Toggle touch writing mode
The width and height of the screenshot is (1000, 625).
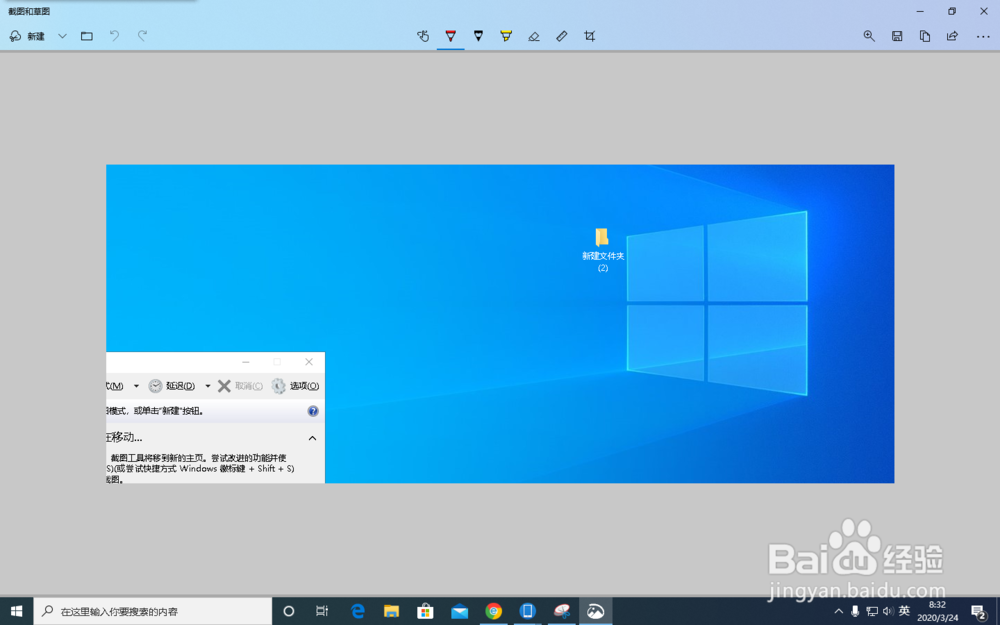click(x=423, y=36)
